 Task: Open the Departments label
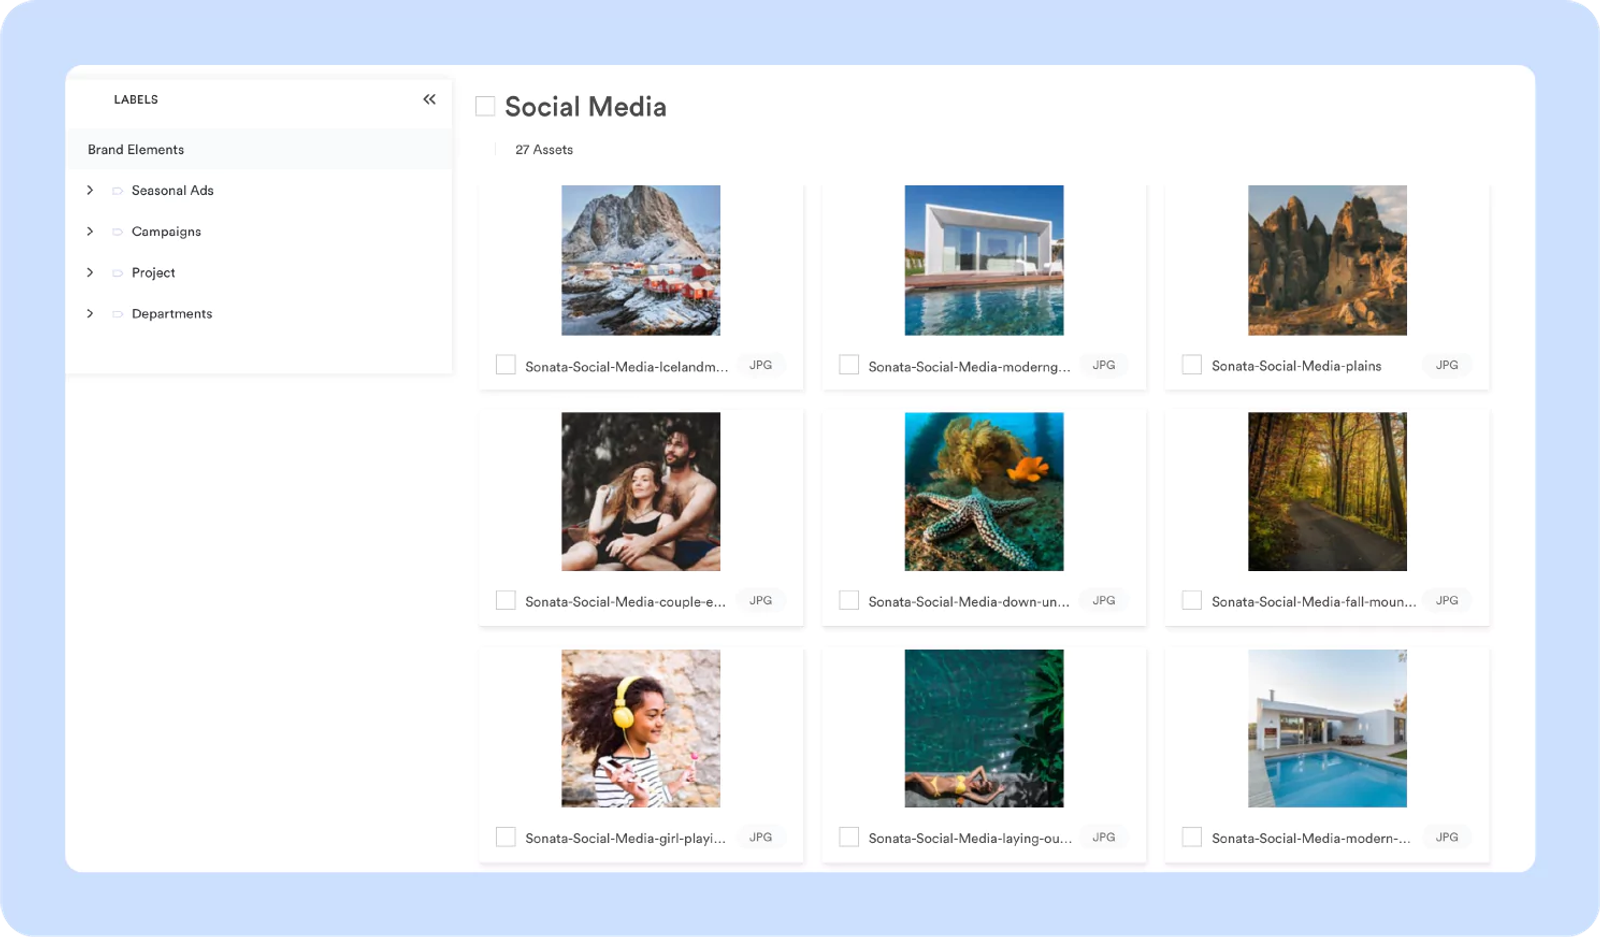point(172,313)
